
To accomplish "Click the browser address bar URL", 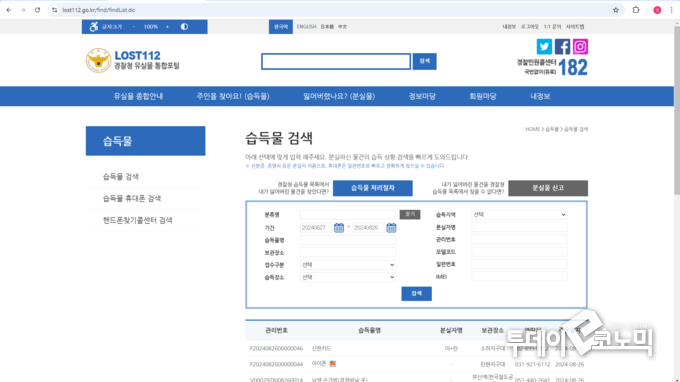I will pyautogui.click(x=98, y=10).
